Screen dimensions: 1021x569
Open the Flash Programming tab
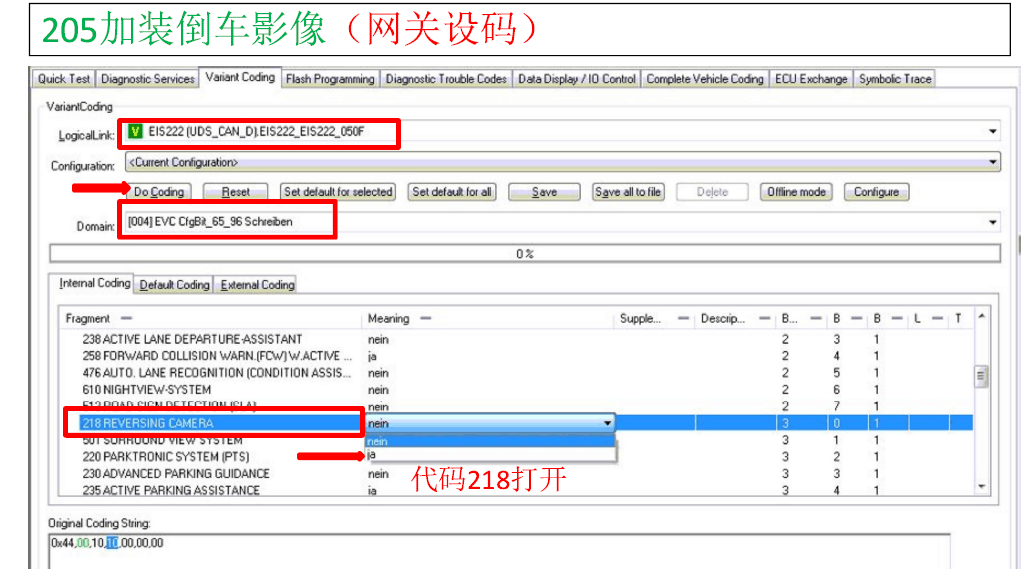click(329, 79)
